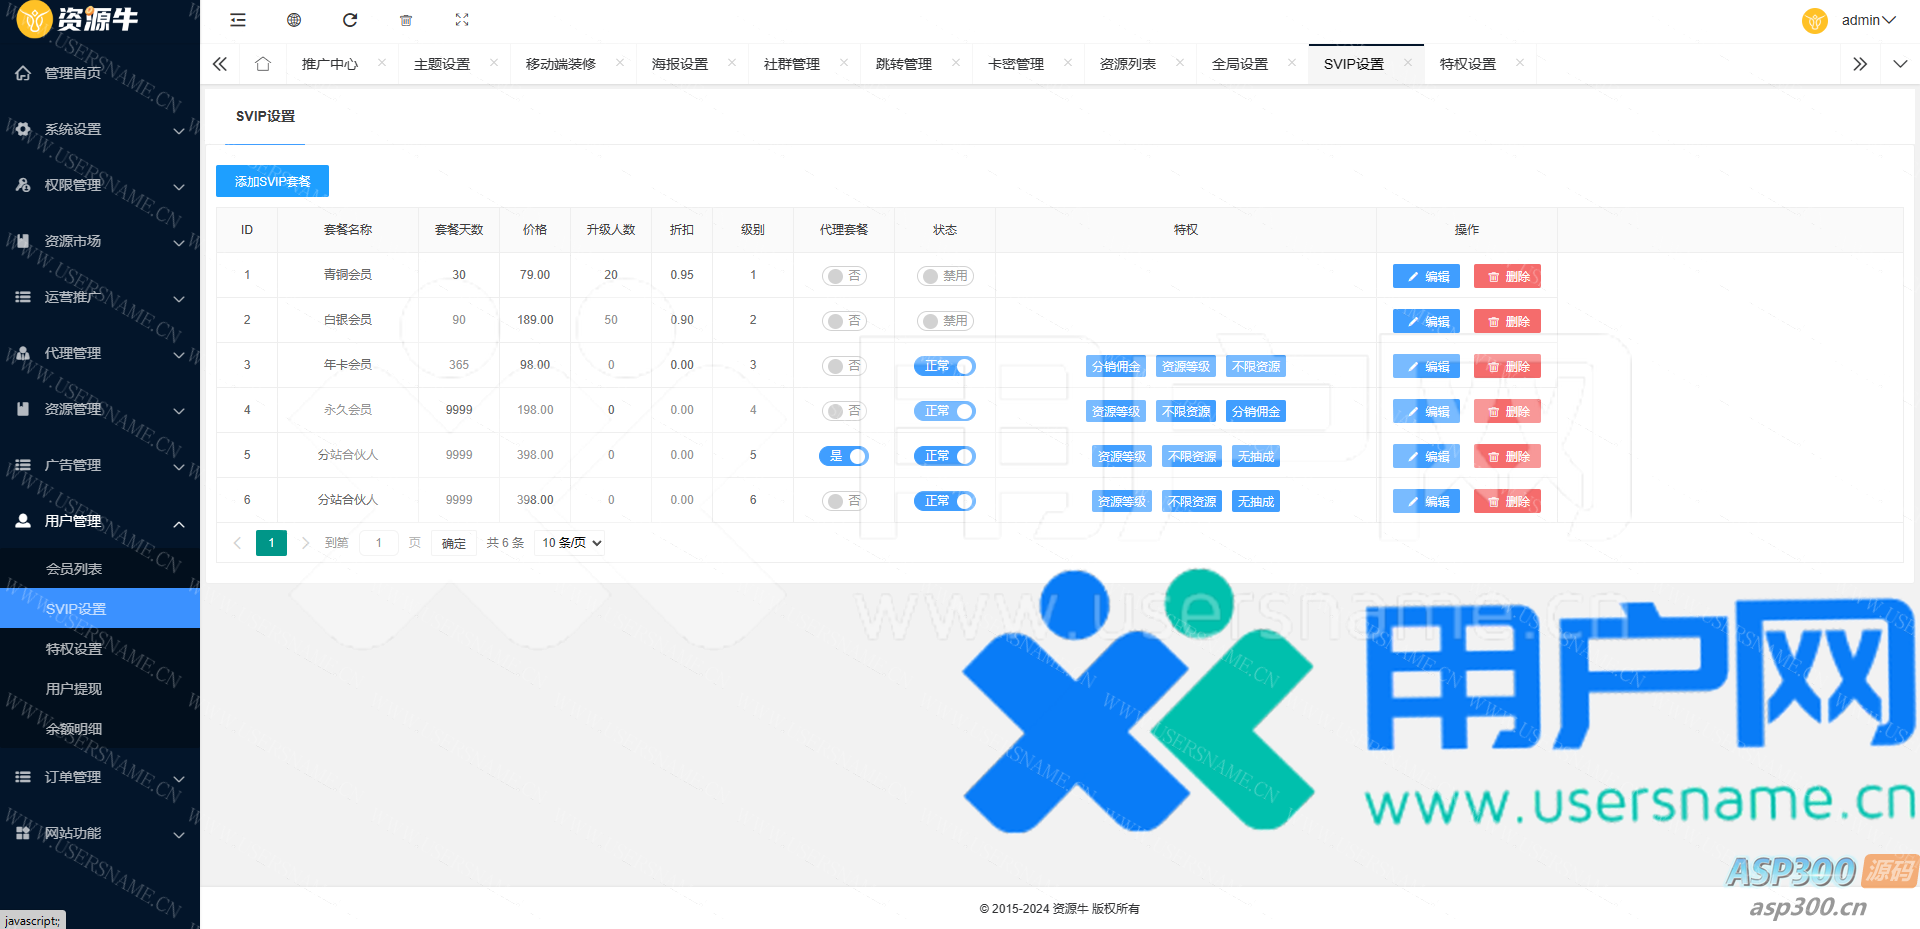Click the refresh page icon
The height and width of the screenshot is (929, 1920).
point(350,20)
